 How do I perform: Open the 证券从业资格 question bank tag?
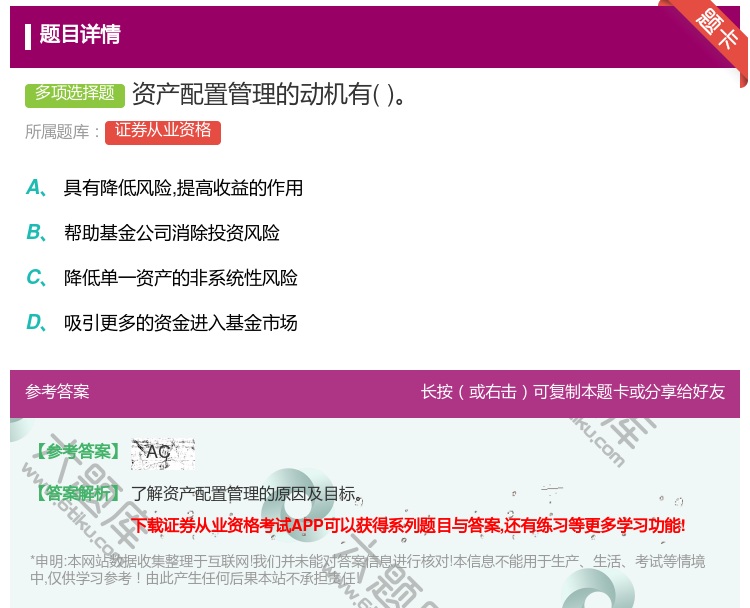163,131
